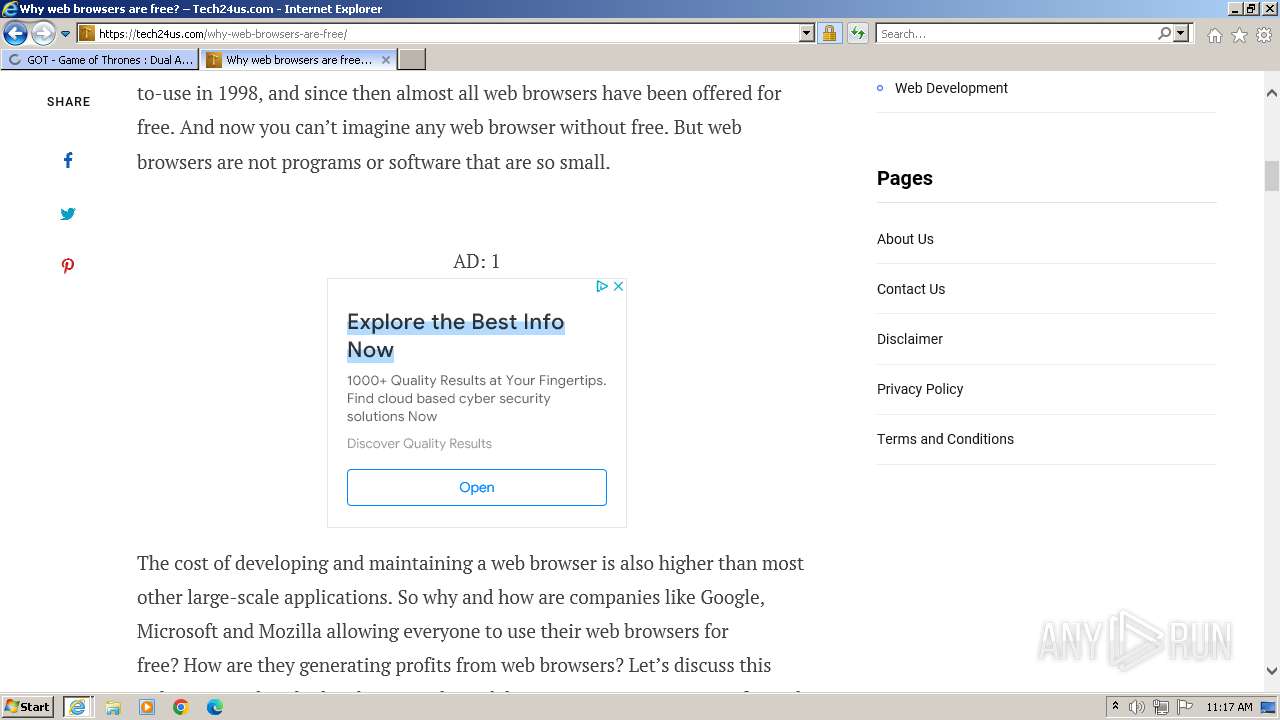This screenshot has height=720, width=1280.
Task: Focus the Search box
Action: coord(1016,33)
